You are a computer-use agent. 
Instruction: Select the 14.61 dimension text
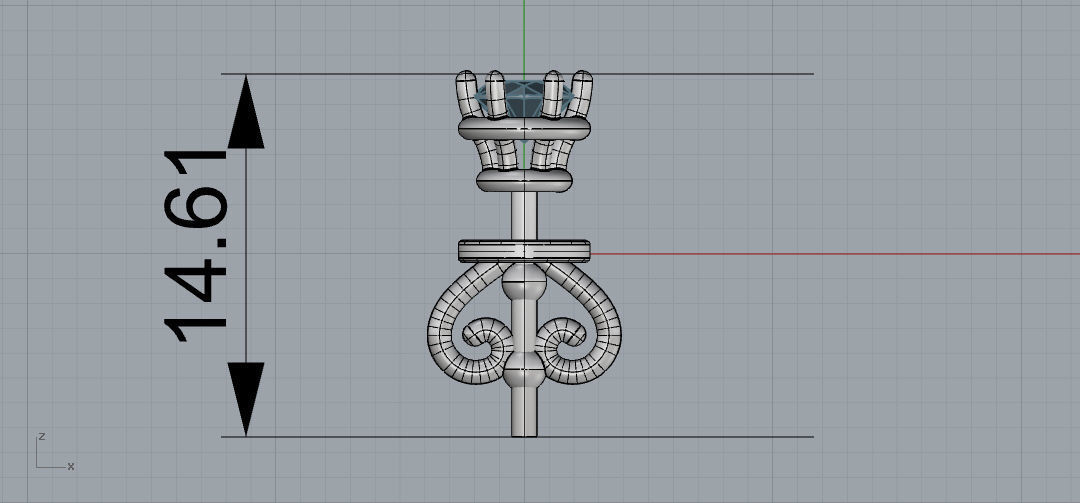195,246
